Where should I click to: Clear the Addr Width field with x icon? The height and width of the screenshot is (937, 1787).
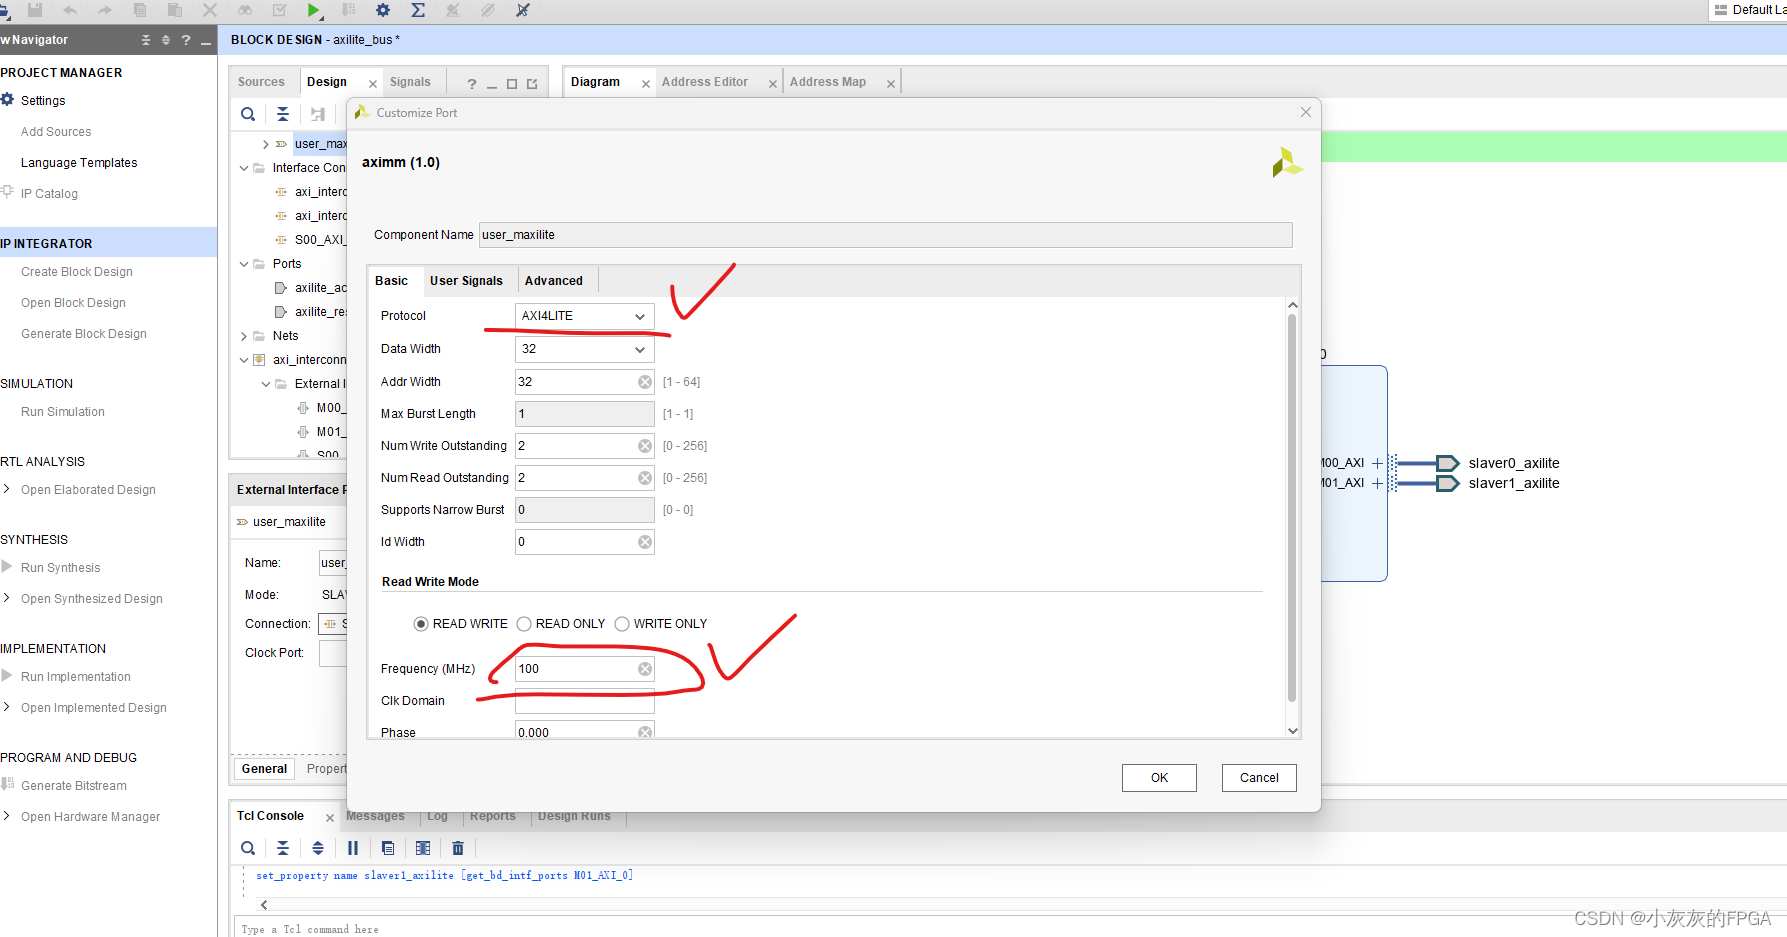pyautogui.click(x=645, y=382)
